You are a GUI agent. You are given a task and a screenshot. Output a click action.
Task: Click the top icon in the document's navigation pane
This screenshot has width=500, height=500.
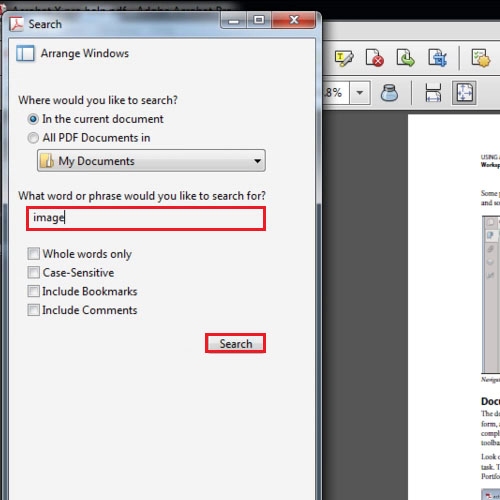coord(490,222)
